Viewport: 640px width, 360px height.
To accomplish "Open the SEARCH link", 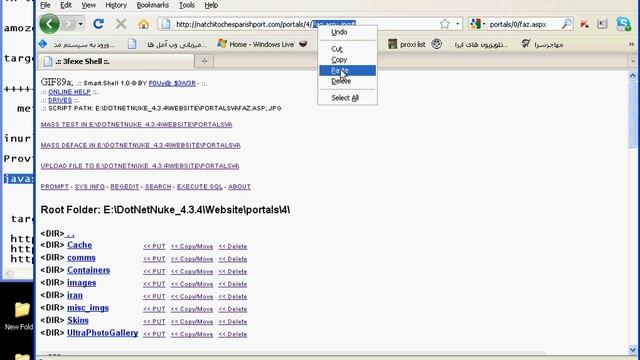I will (x=158, y=187).
